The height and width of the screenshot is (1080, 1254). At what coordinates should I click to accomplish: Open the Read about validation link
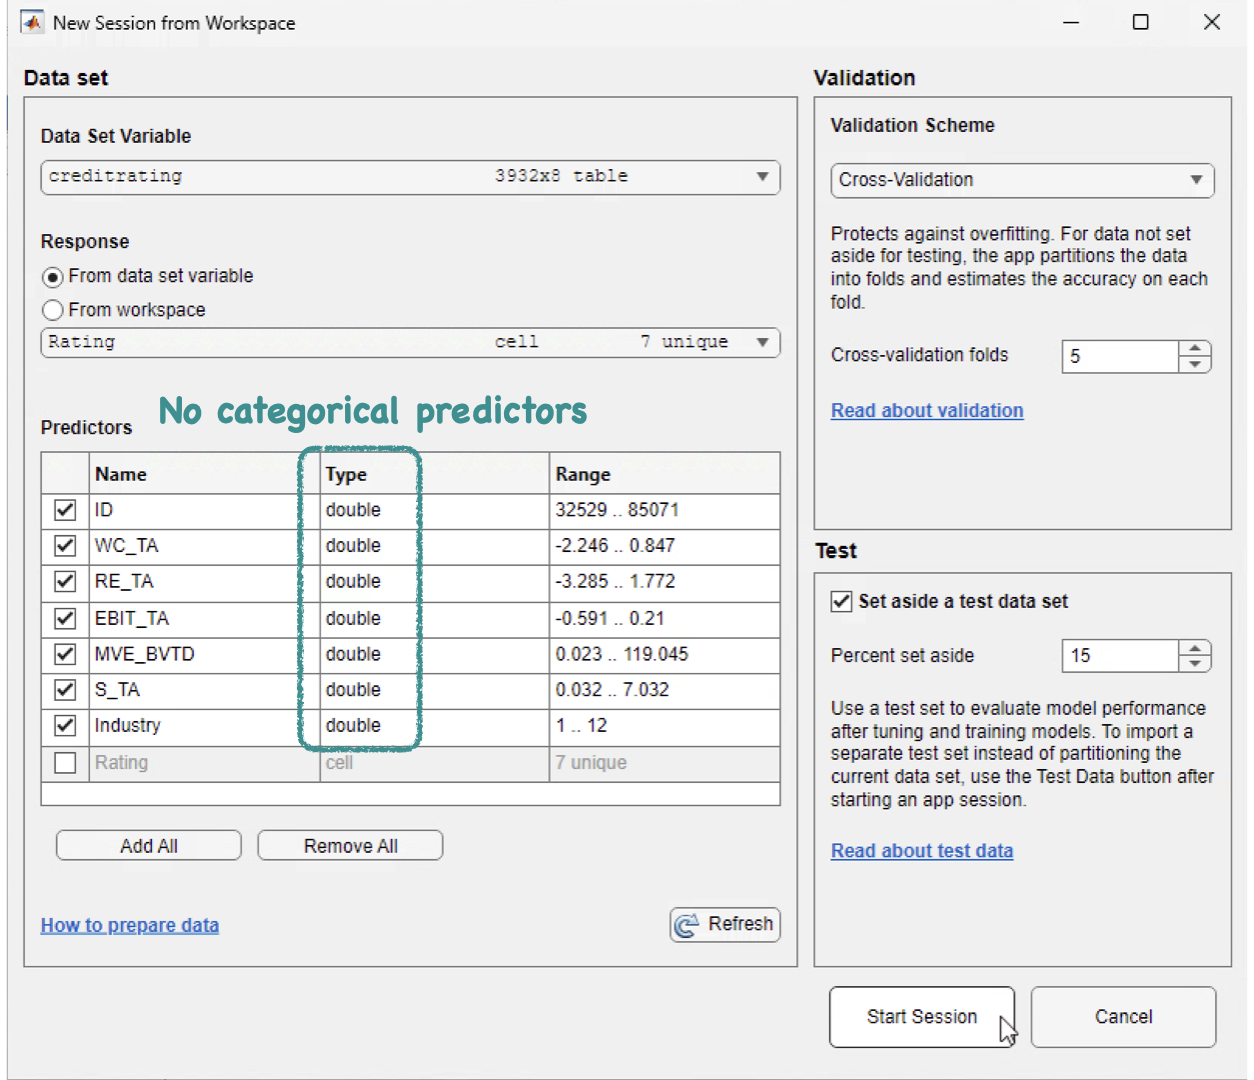pos(927,411)
